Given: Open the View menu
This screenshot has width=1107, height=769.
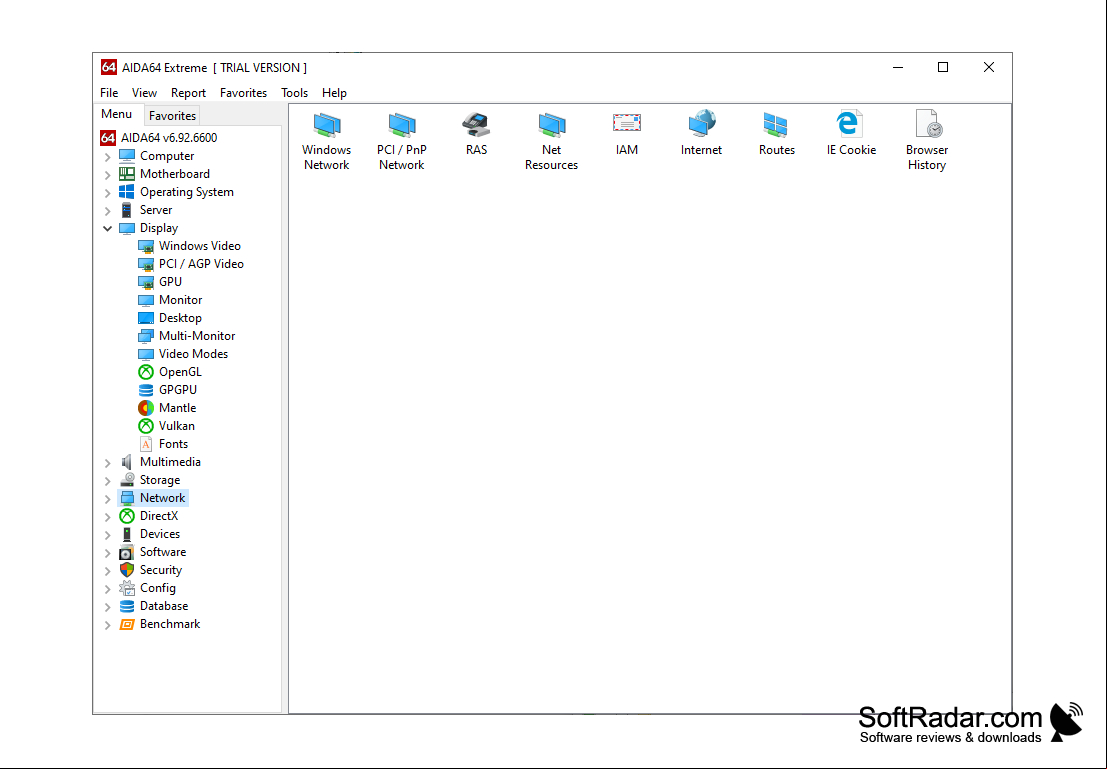Looking at the screenshot, I should [x=144, y=93].
